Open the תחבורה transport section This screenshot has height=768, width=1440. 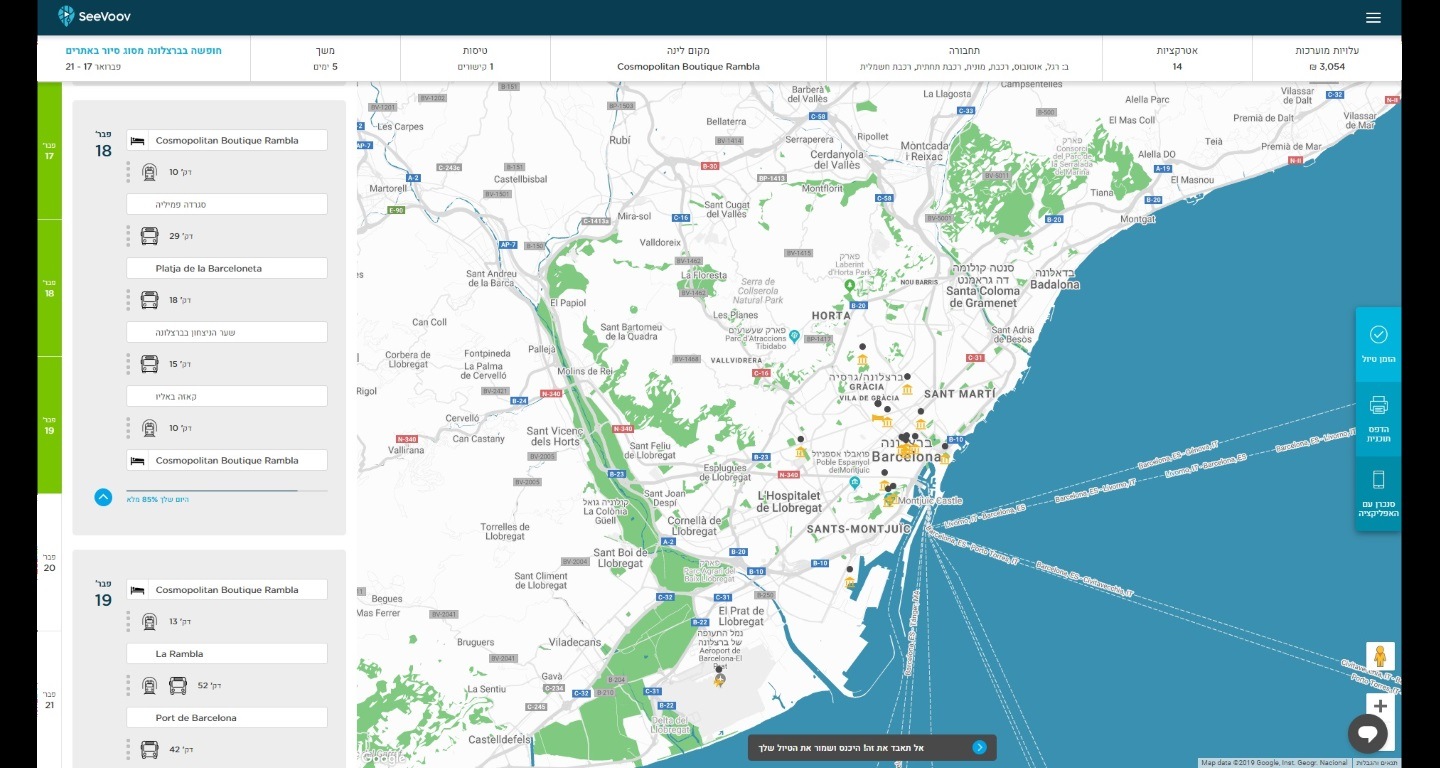click(964, 58)
